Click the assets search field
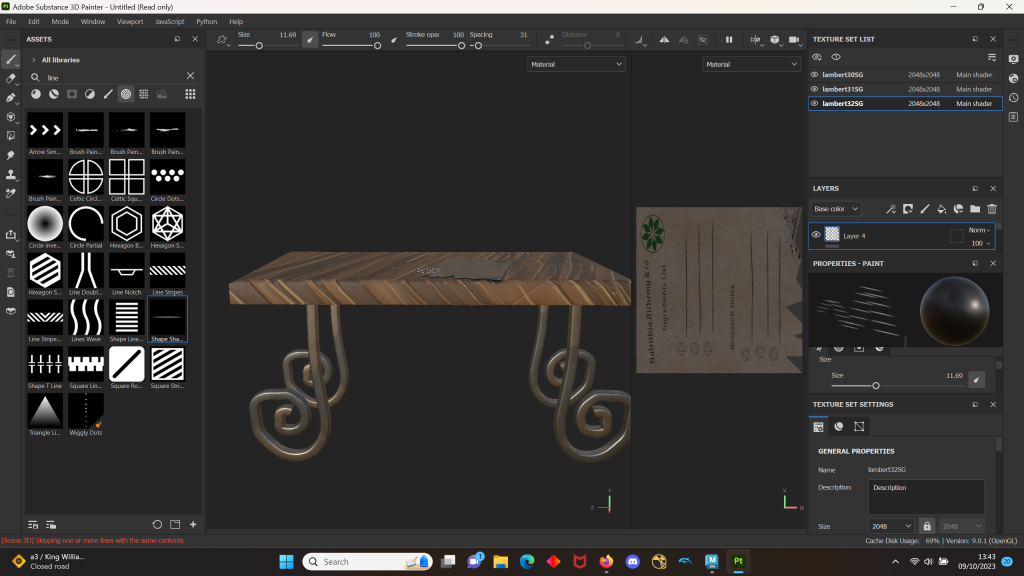 [x=114, y=77]
